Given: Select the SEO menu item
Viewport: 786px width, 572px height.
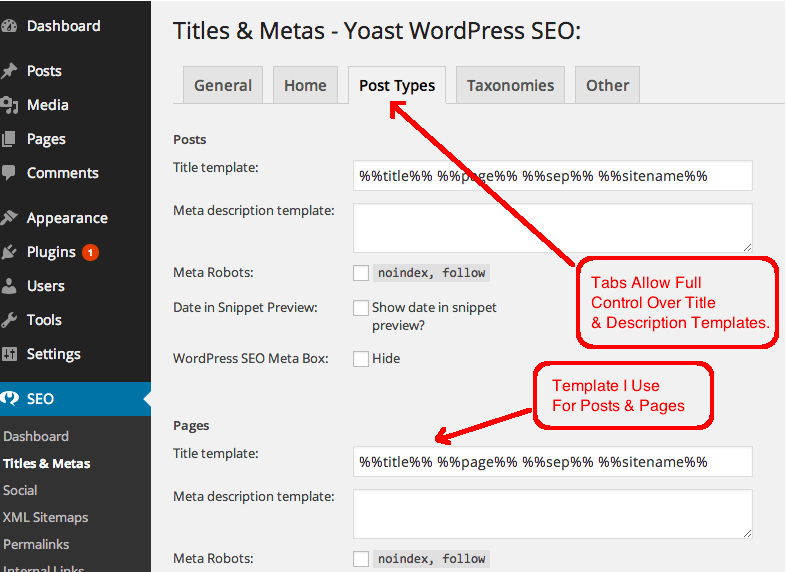Looking at the screenshot, I should 75,399.
